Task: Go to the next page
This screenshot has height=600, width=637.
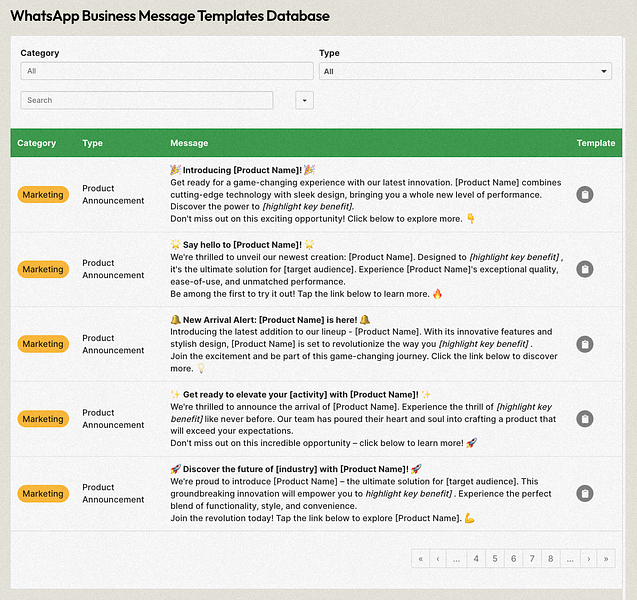Action: pyautogui.click(x=589, y=559)
